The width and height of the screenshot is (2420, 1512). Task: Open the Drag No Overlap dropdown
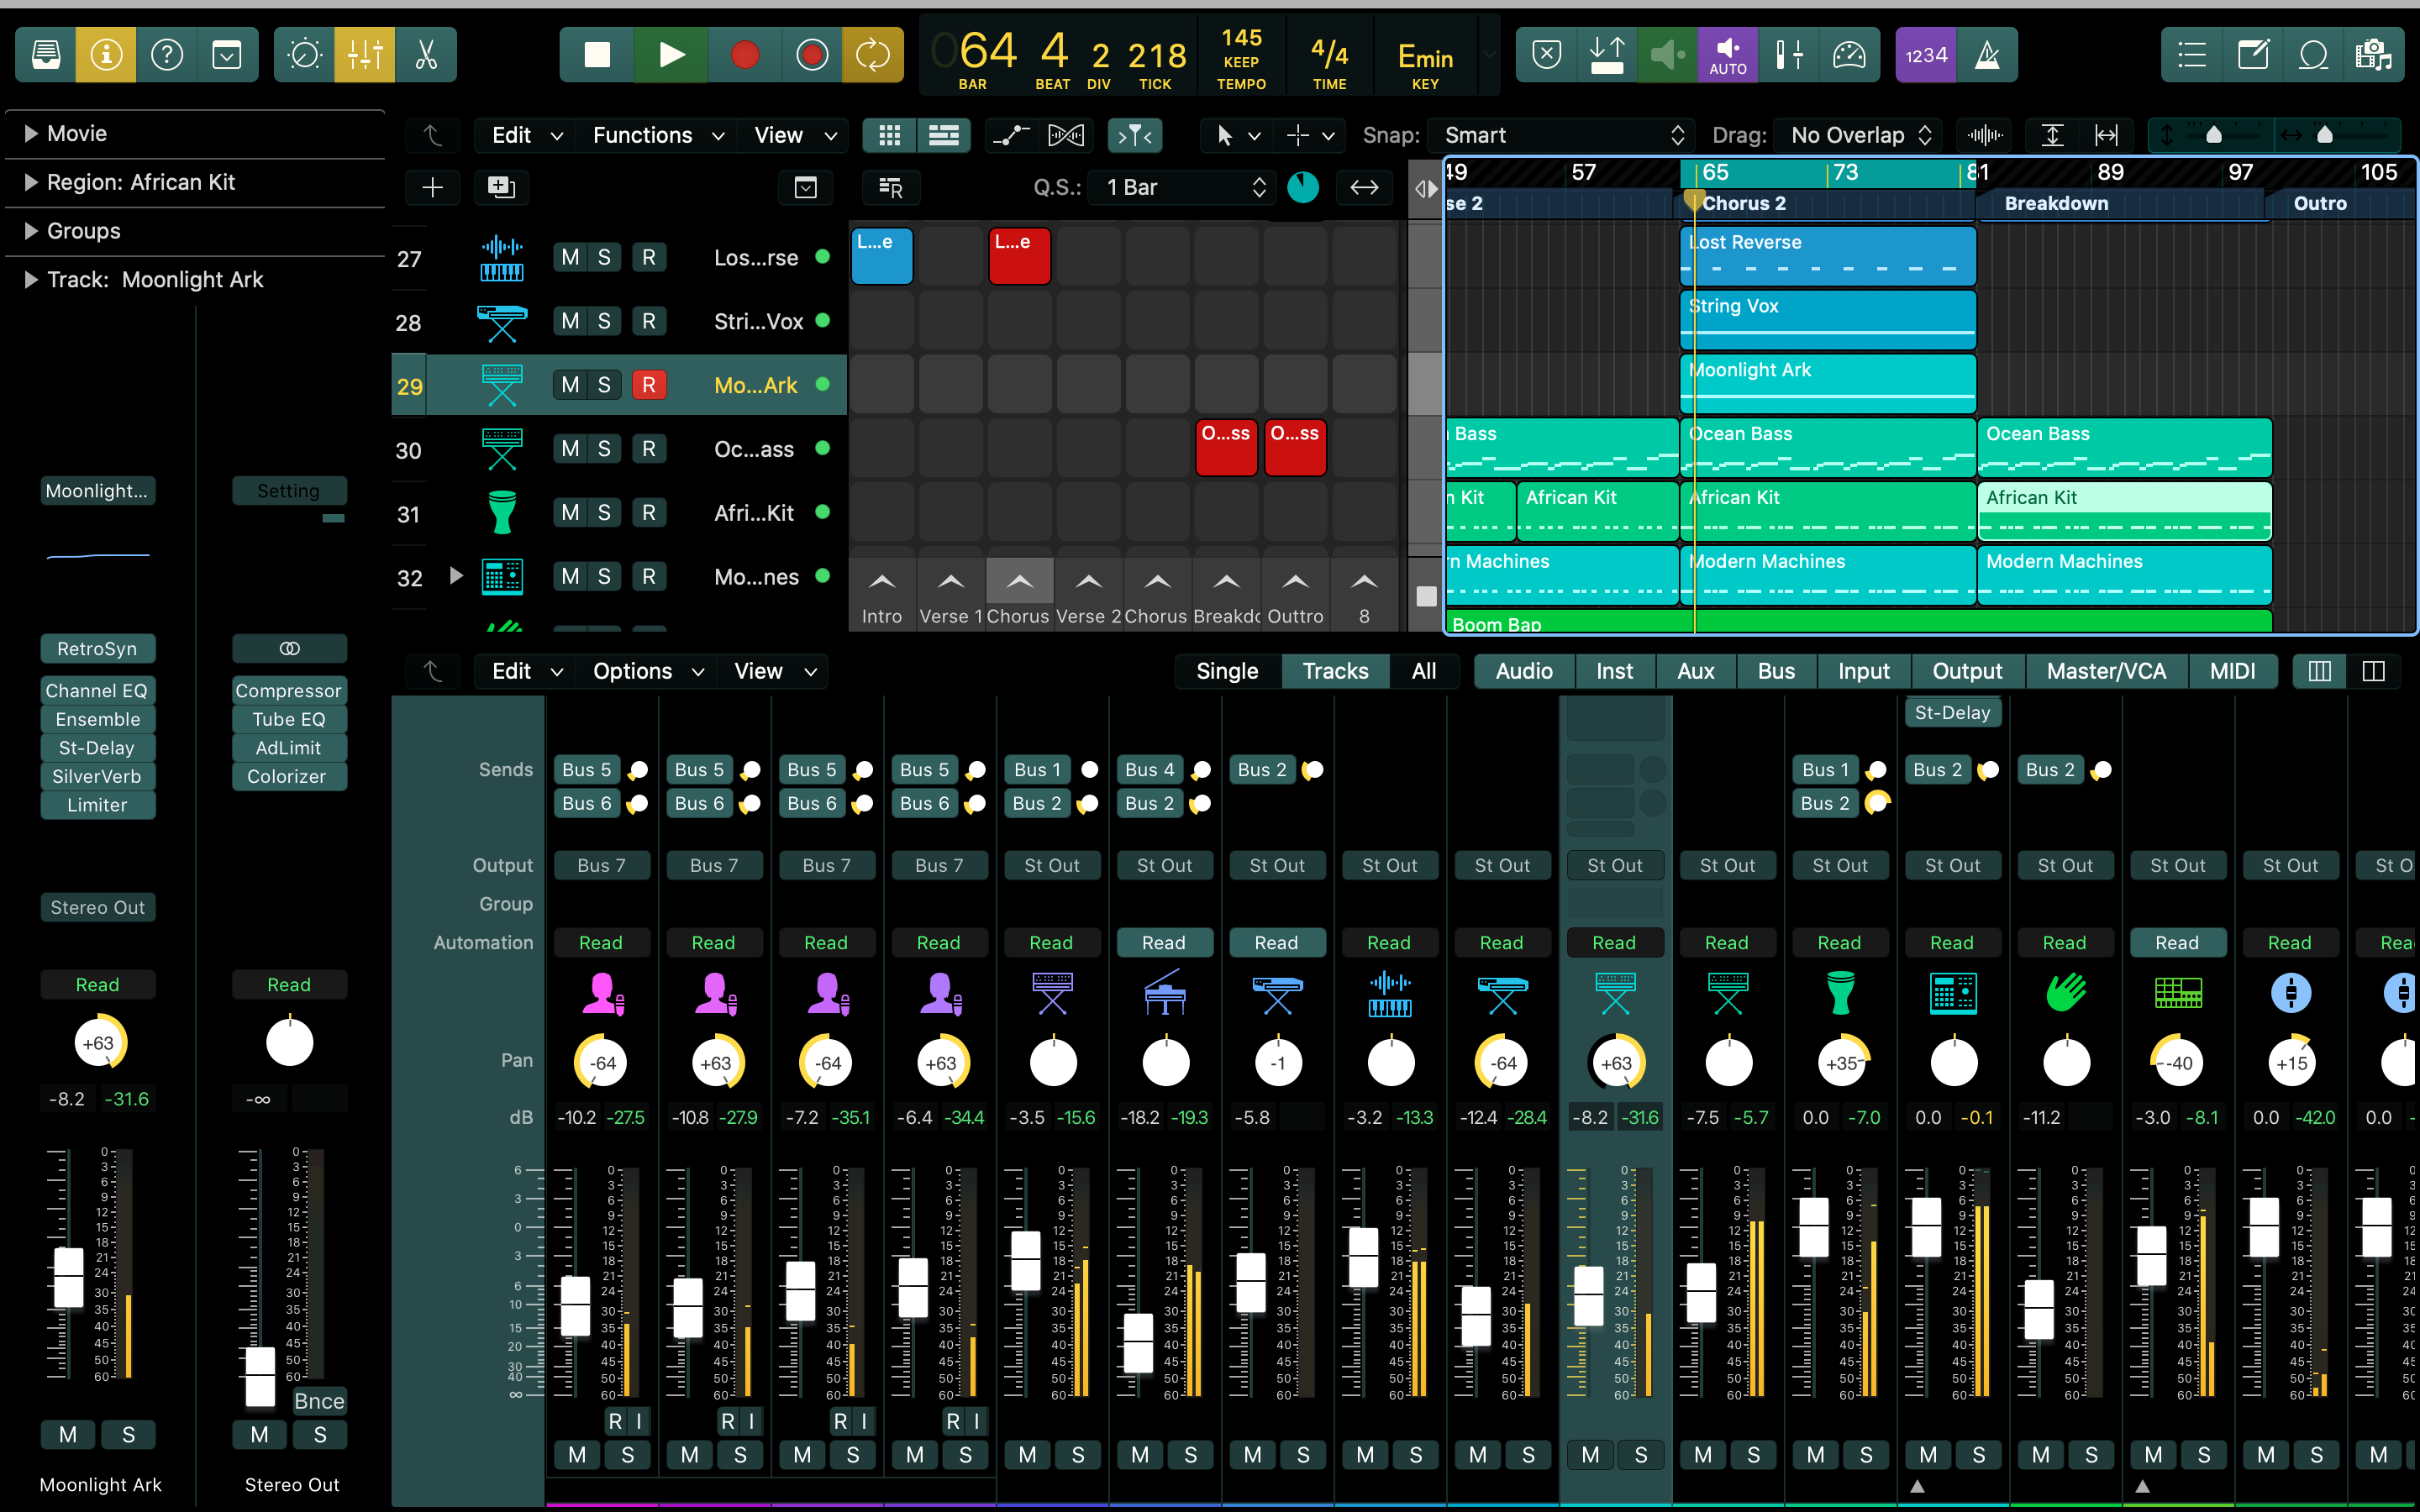pos(1859,135)
